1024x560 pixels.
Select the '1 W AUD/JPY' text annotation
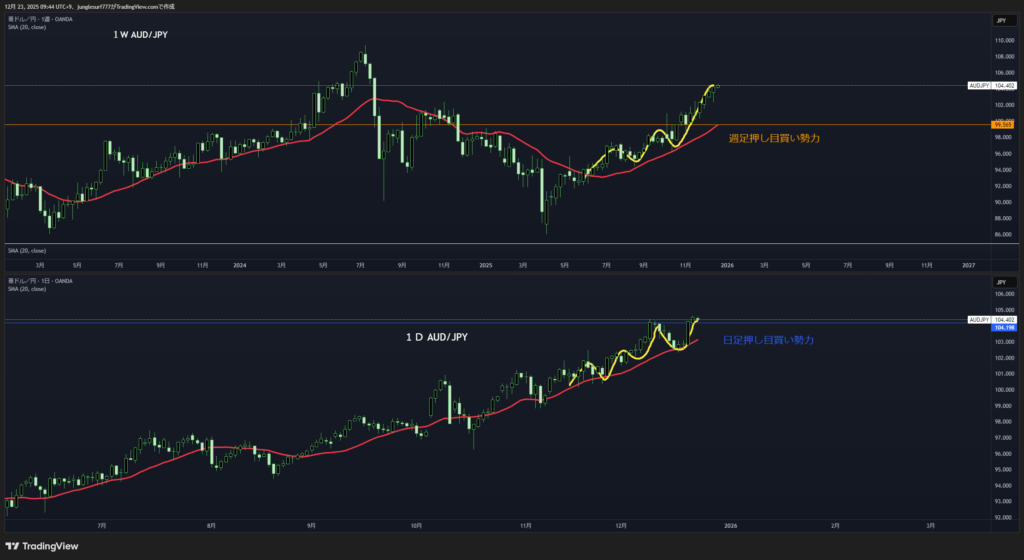(140, 35)
